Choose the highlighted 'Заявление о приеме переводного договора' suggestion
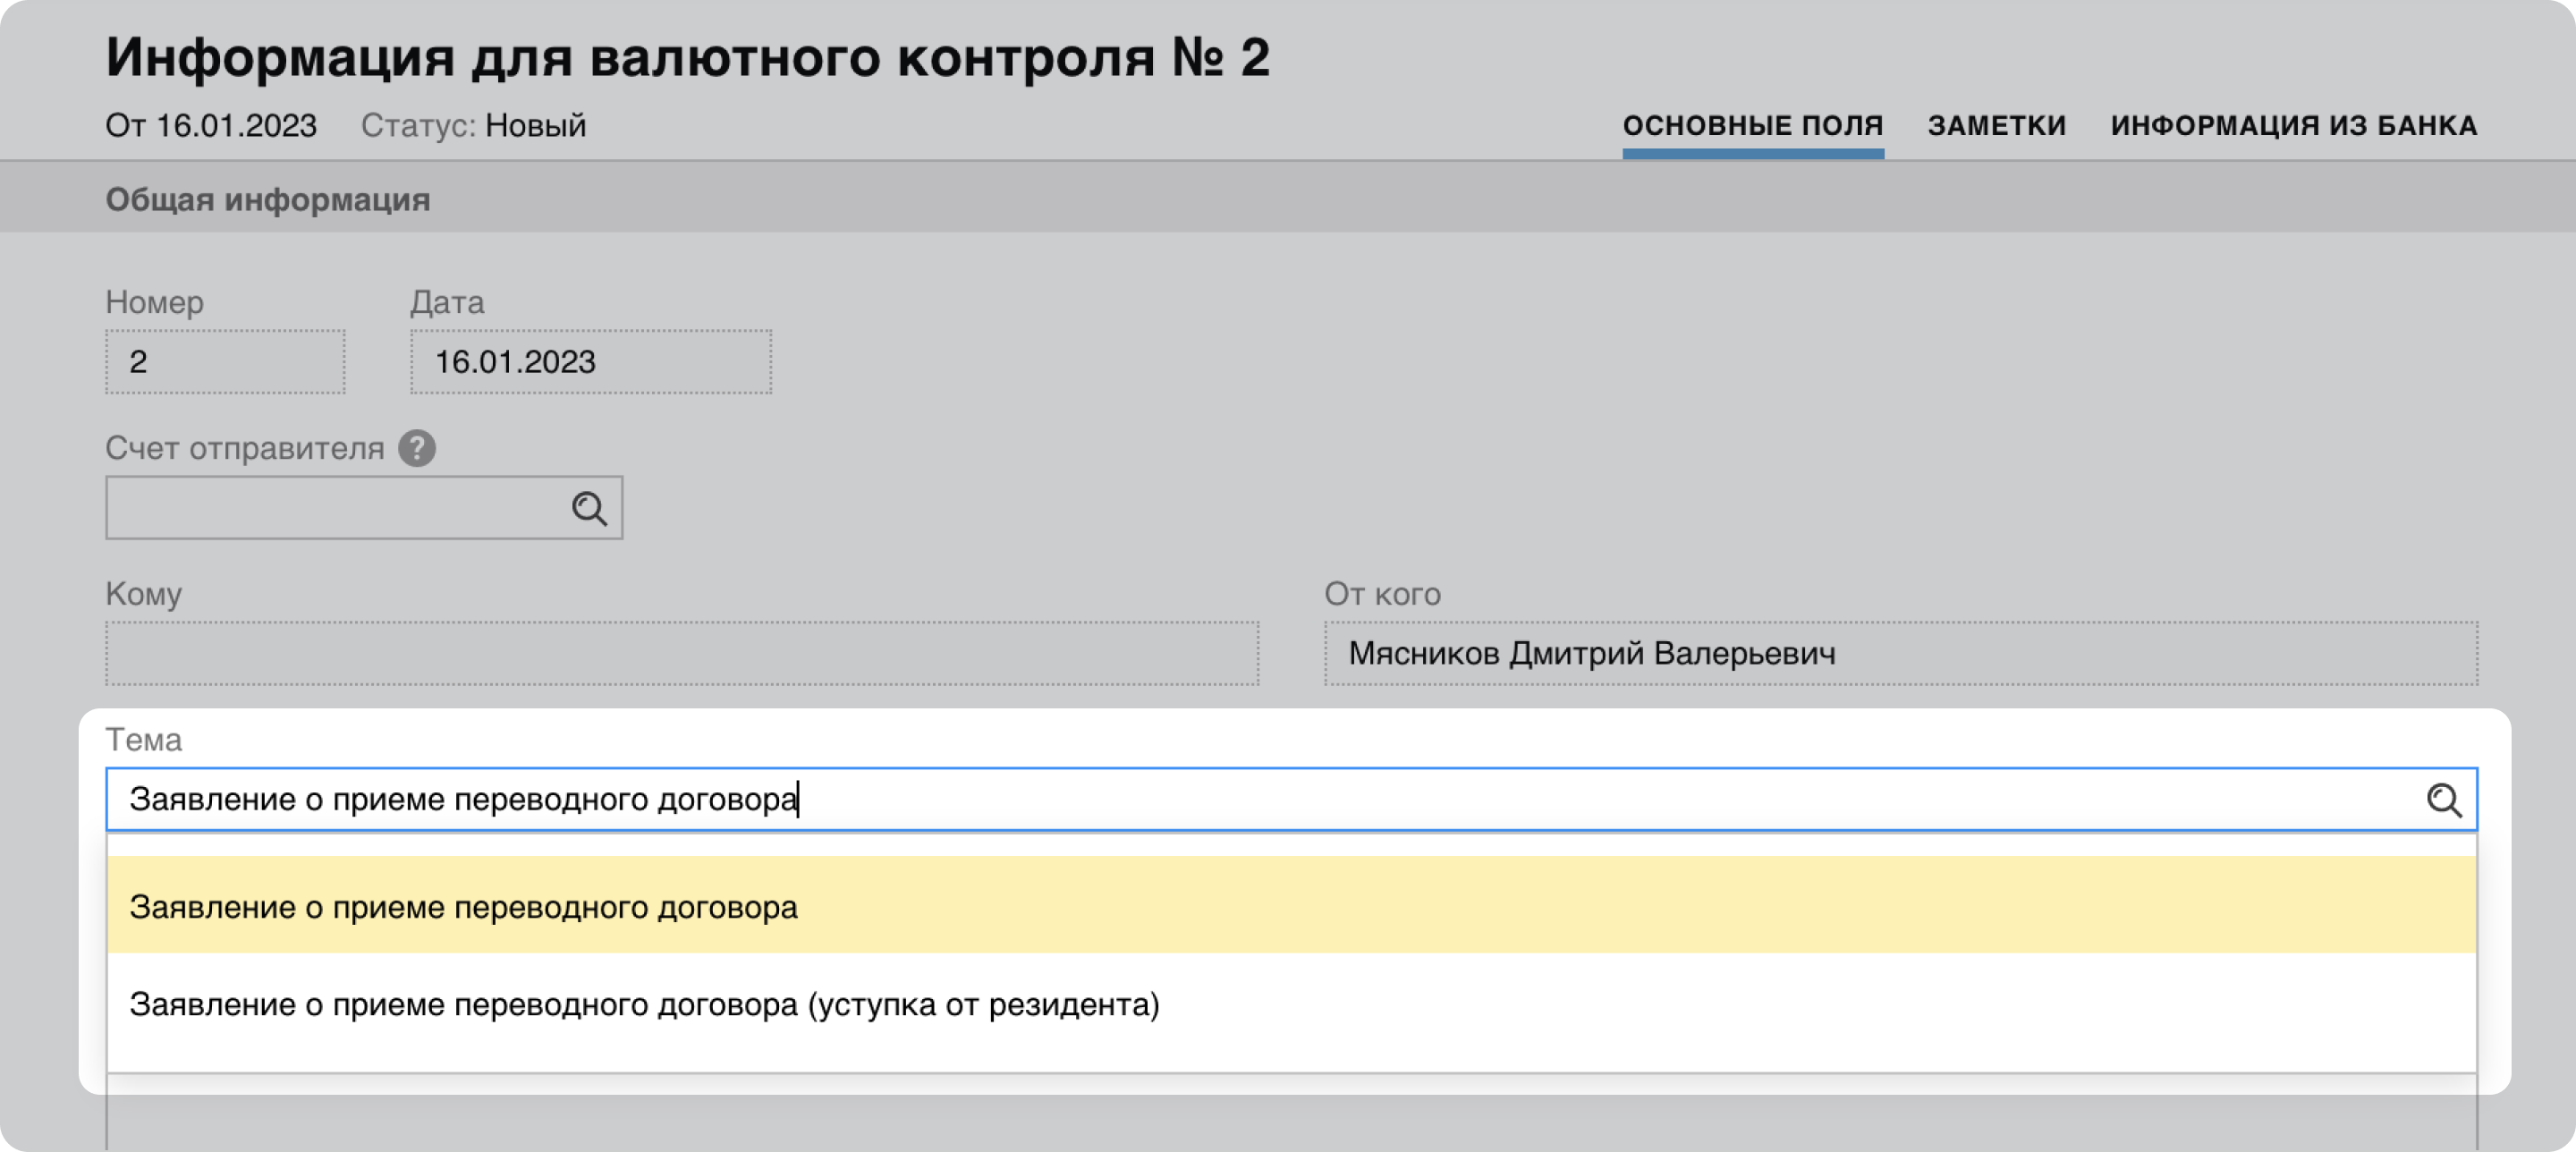Image resolution: width=2576 pixels, height=1152 pixels. pyautogui.click(x=464, y=906)
